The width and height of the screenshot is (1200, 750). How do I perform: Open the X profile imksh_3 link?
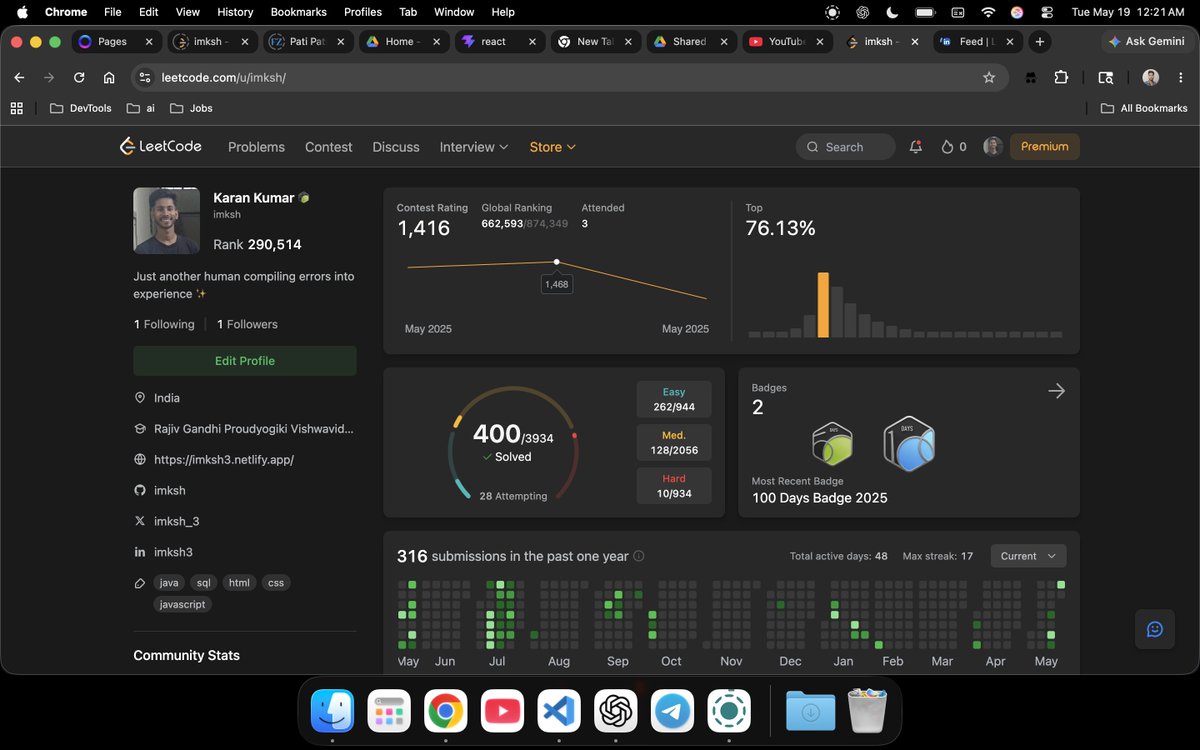(176, 522)
